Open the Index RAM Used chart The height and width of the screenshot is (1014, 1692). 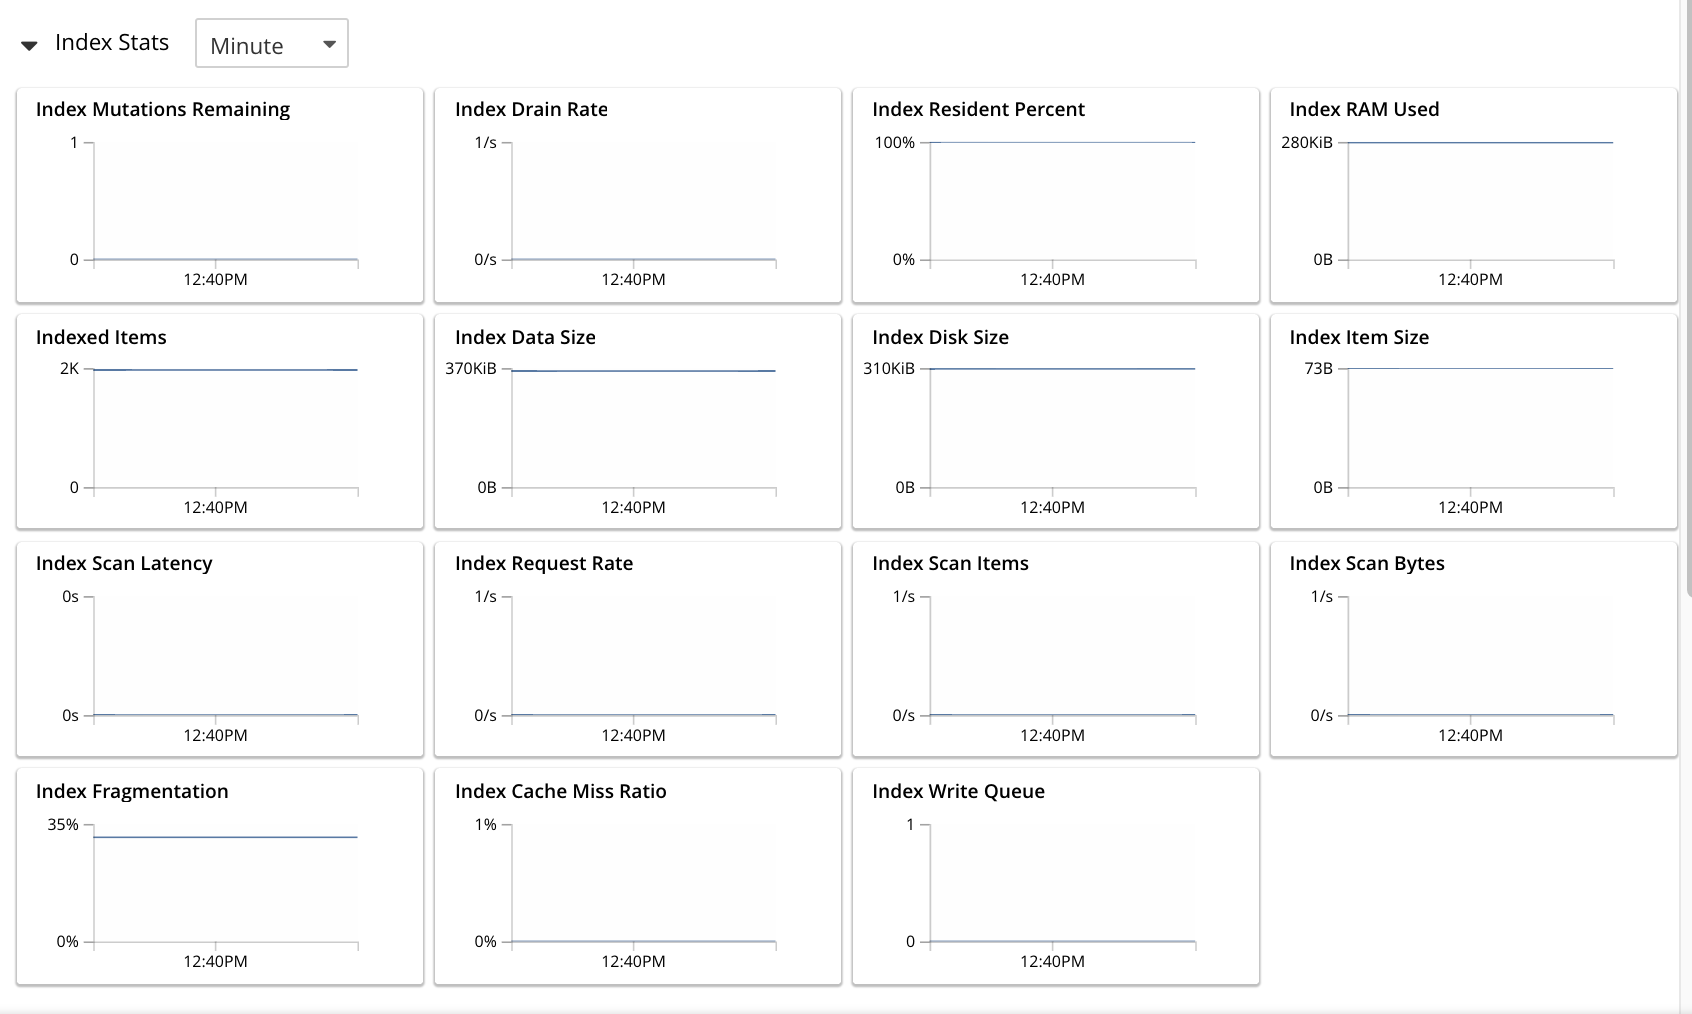(1473, 195)
